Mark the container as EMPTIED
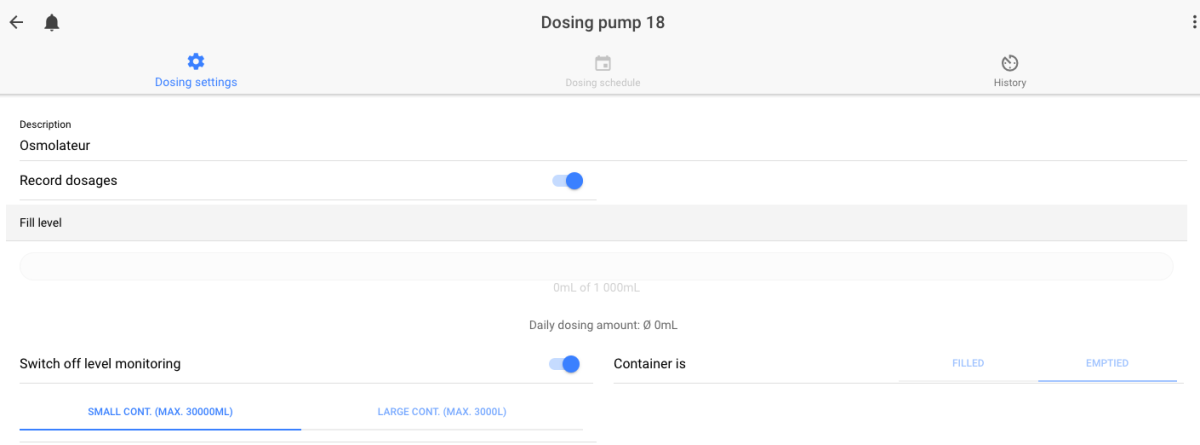The width and height of the screenshot is (1200, 445). coord(1107,363)
